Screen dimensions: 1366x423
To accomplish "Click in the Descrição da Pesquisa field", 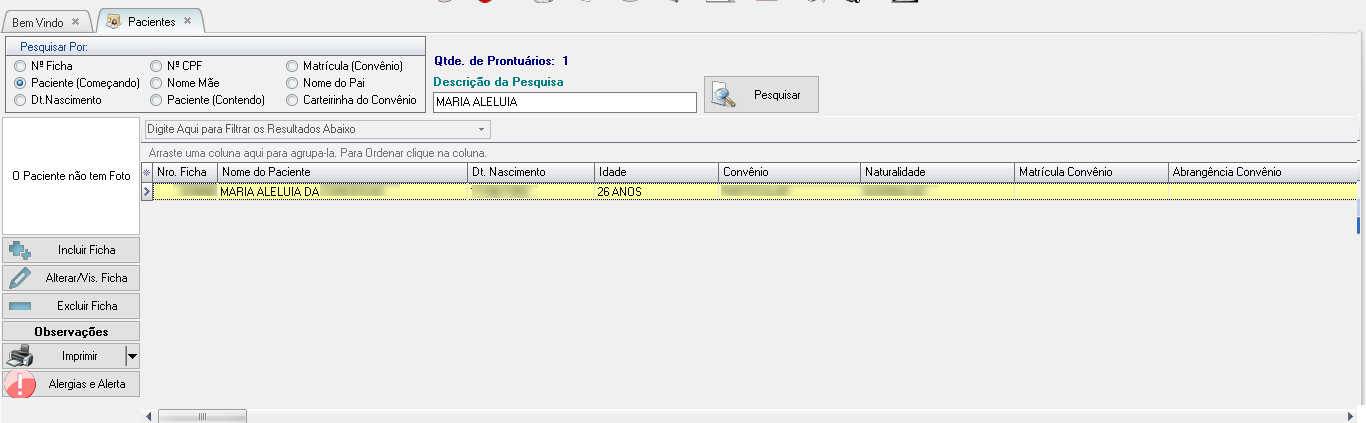I will [x=564, y=102].
